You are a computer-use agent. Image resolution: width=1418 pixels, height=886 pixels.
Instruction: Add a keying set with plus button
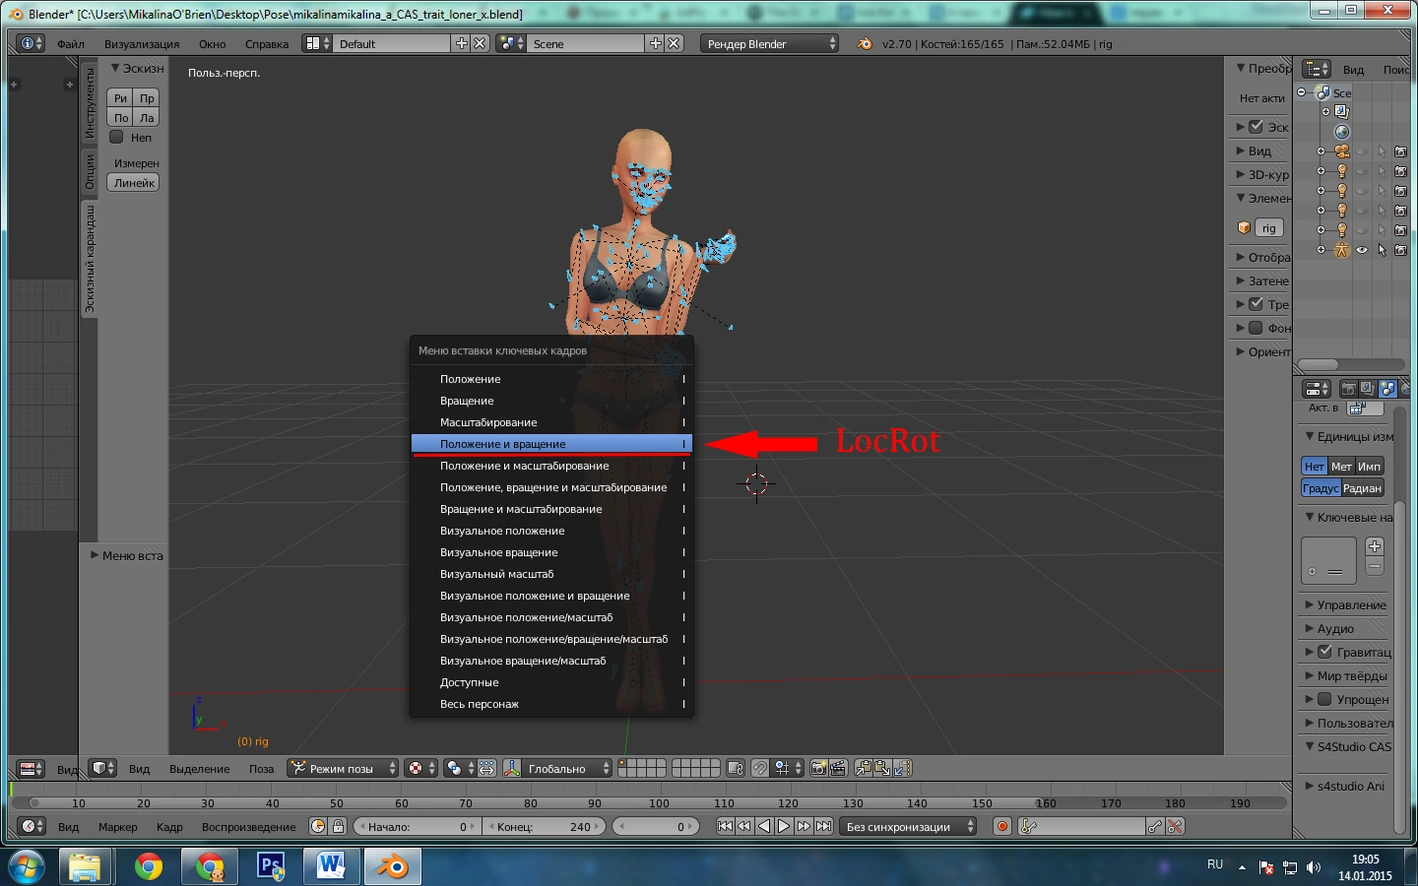[1375, 546]
